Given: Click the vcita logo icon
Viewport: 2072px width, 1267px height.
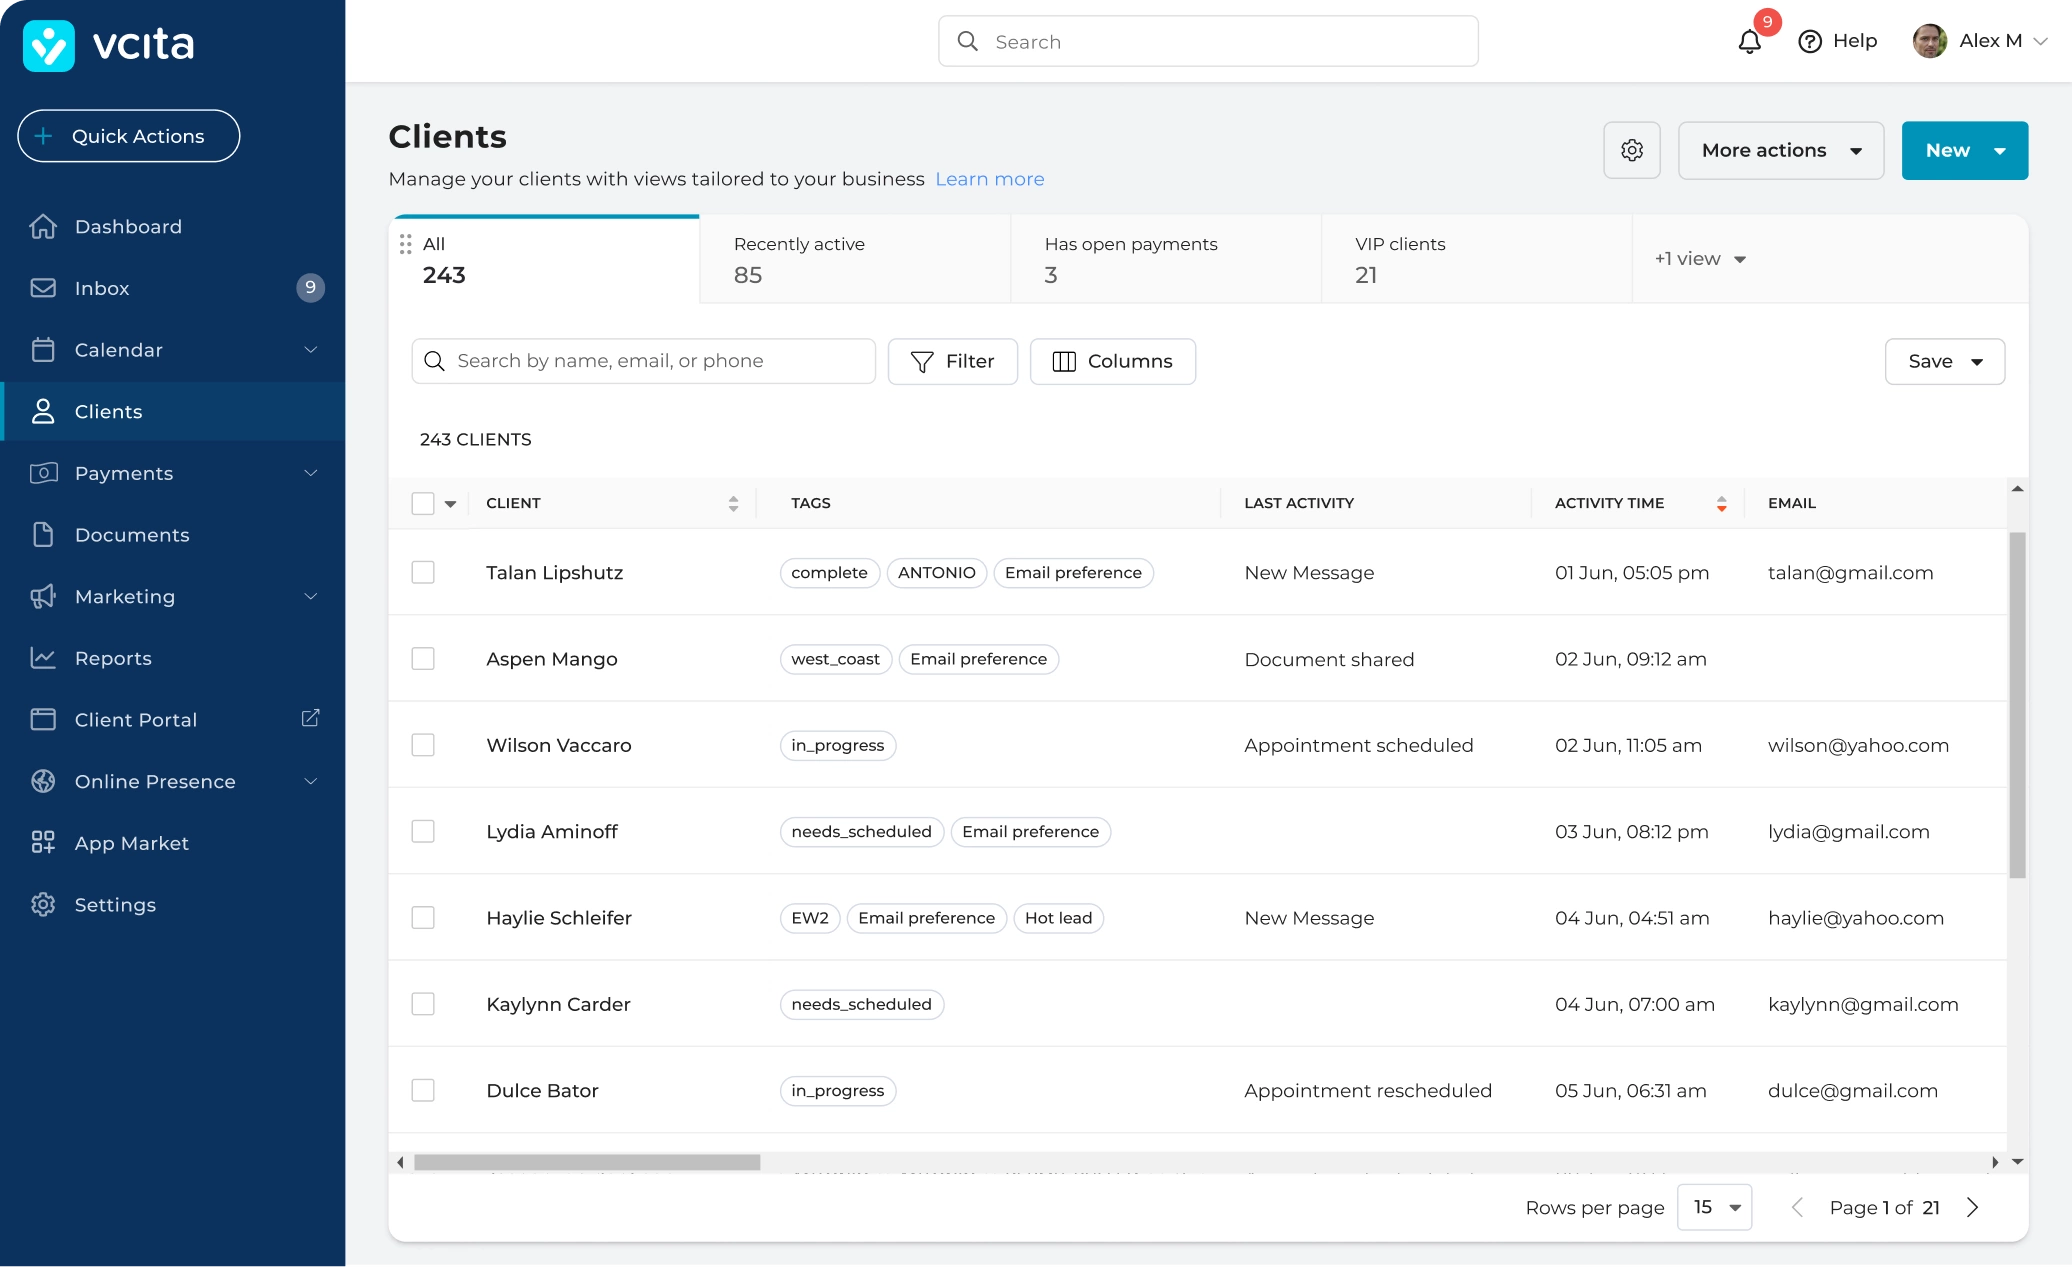Looking at the screenshot, I should pyautogui.click(x=49, y=45).
